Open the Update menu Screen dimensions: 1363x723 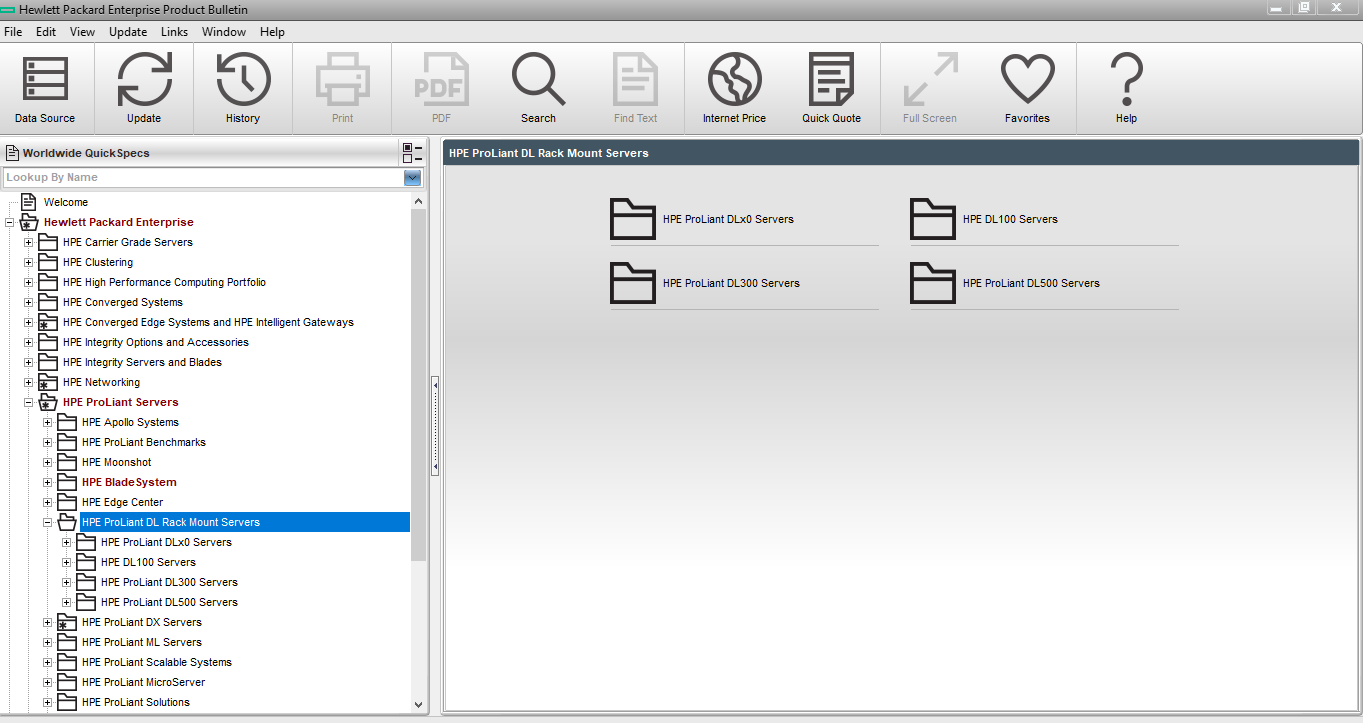point(128,32)
